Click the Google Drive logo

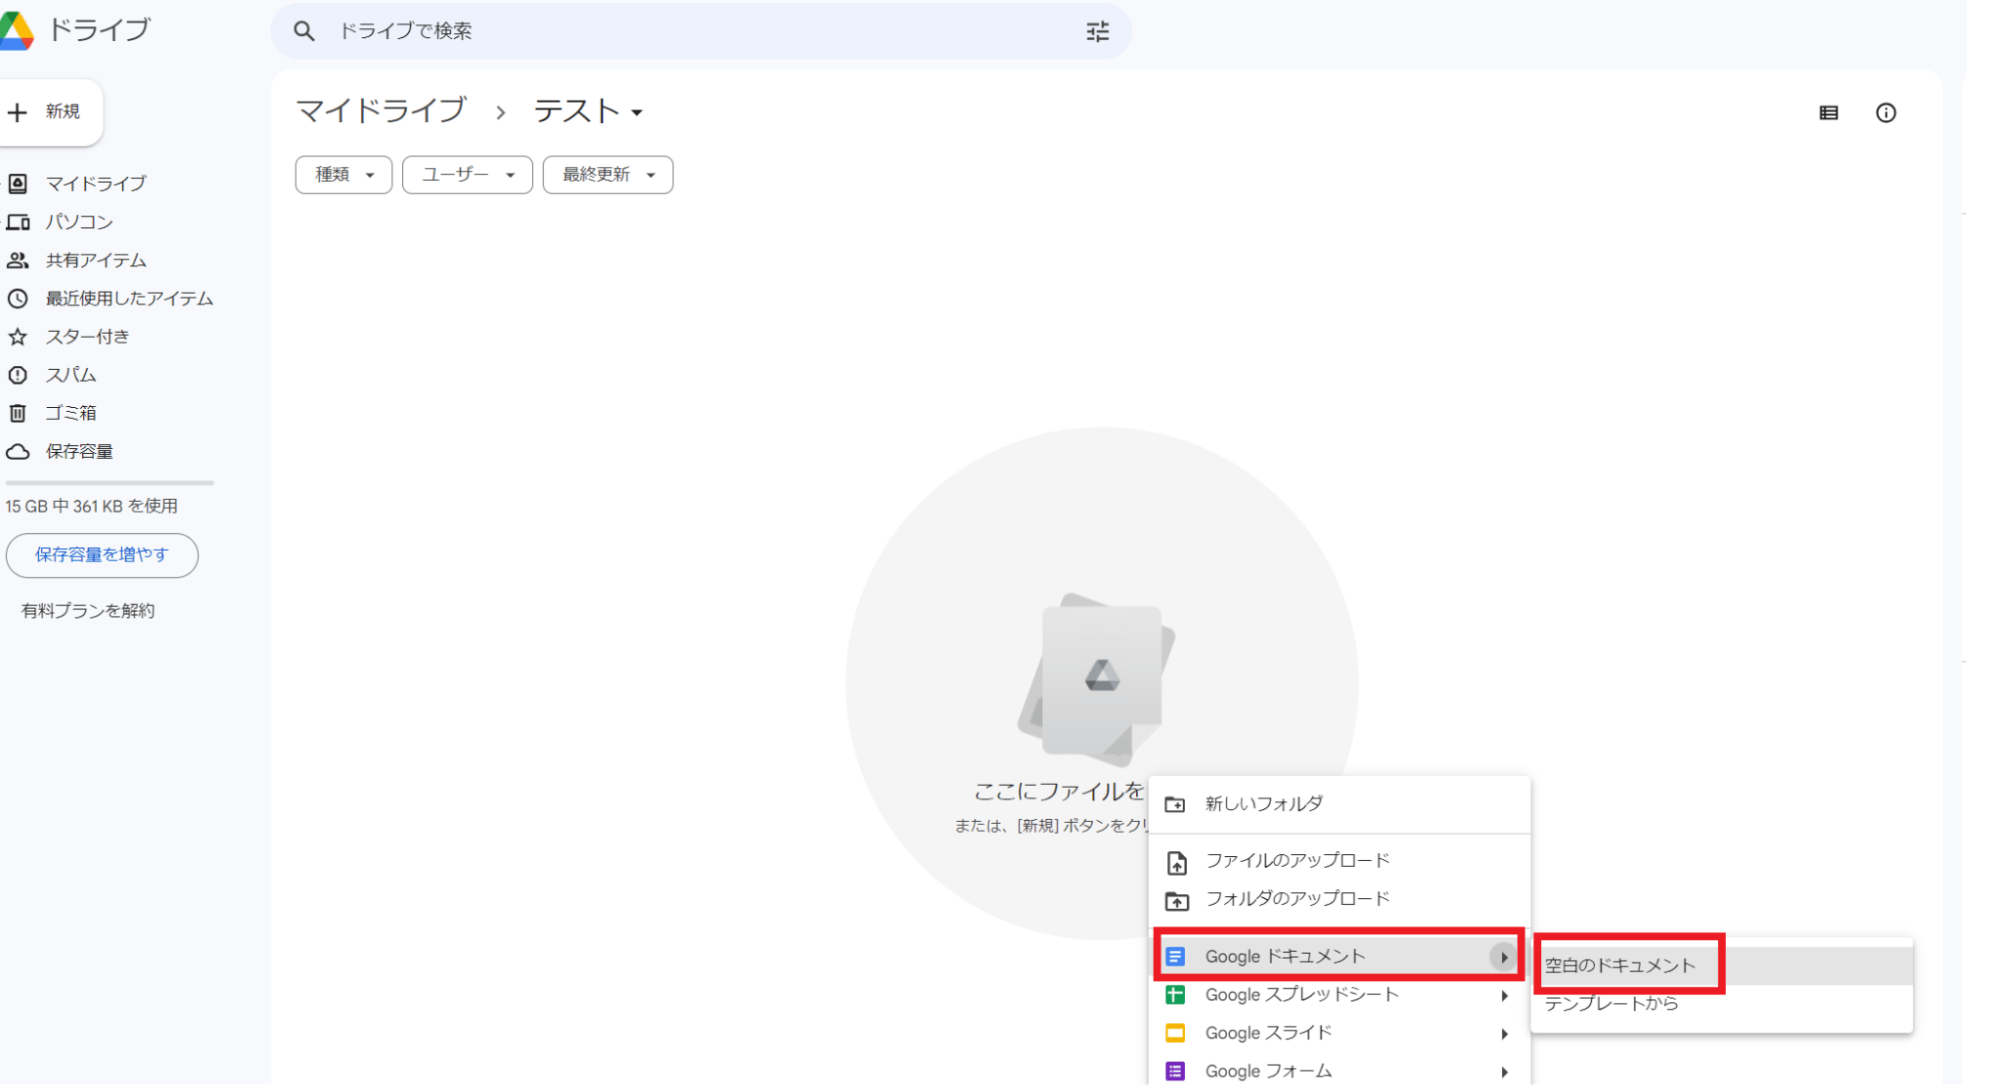click(17, 30)
